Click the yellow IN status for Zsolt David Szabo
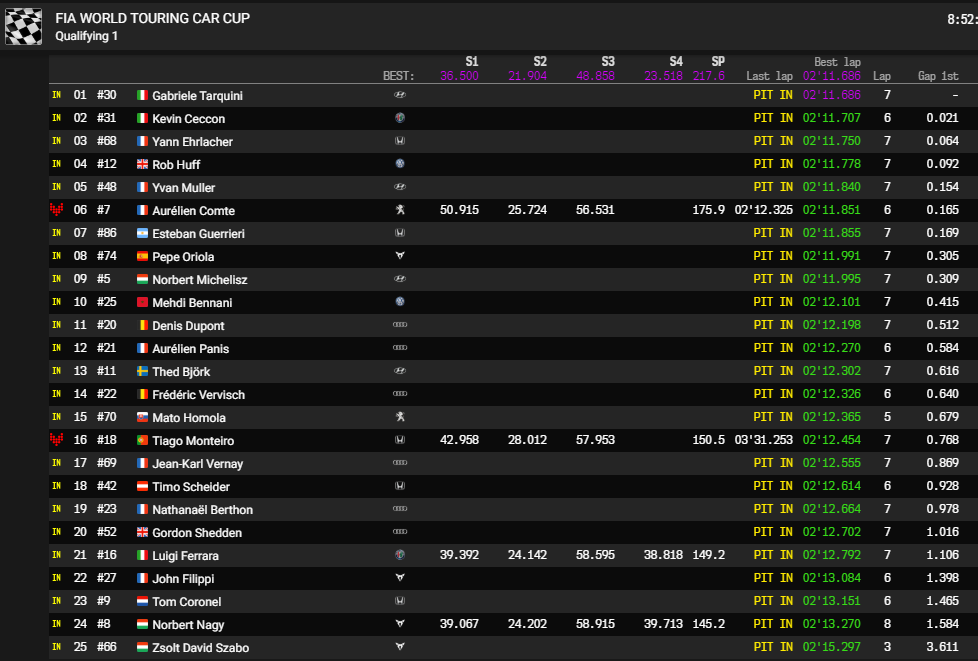This screenshot has height=661, width=978. (x=56, y=647)
